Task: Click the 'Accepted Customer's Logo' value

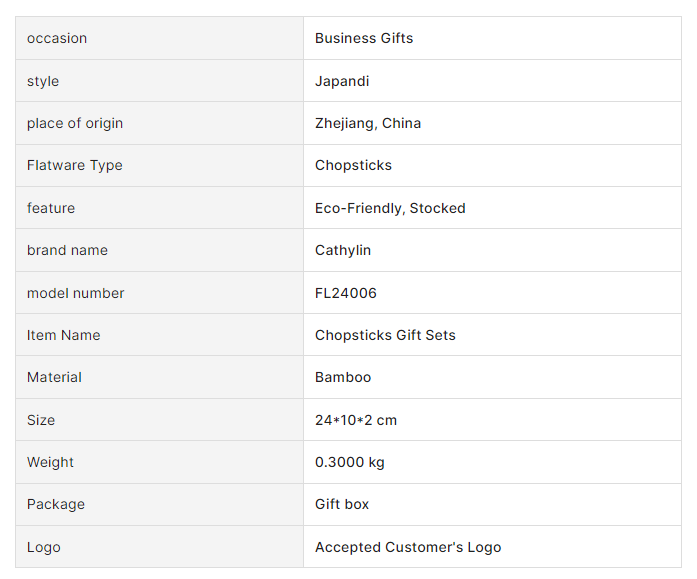Action: [408, 547]
